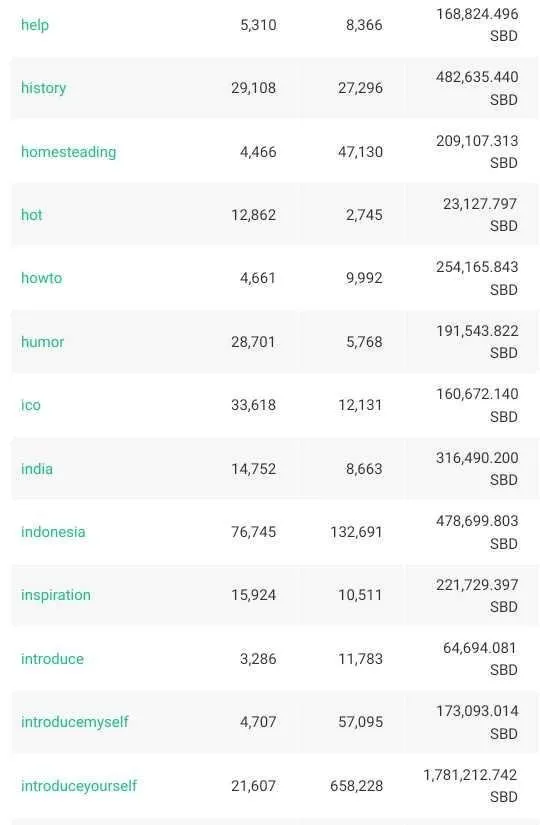Open the introduceyourself tag link
This screenshot has width=540, height=825.
pos(79,786)
